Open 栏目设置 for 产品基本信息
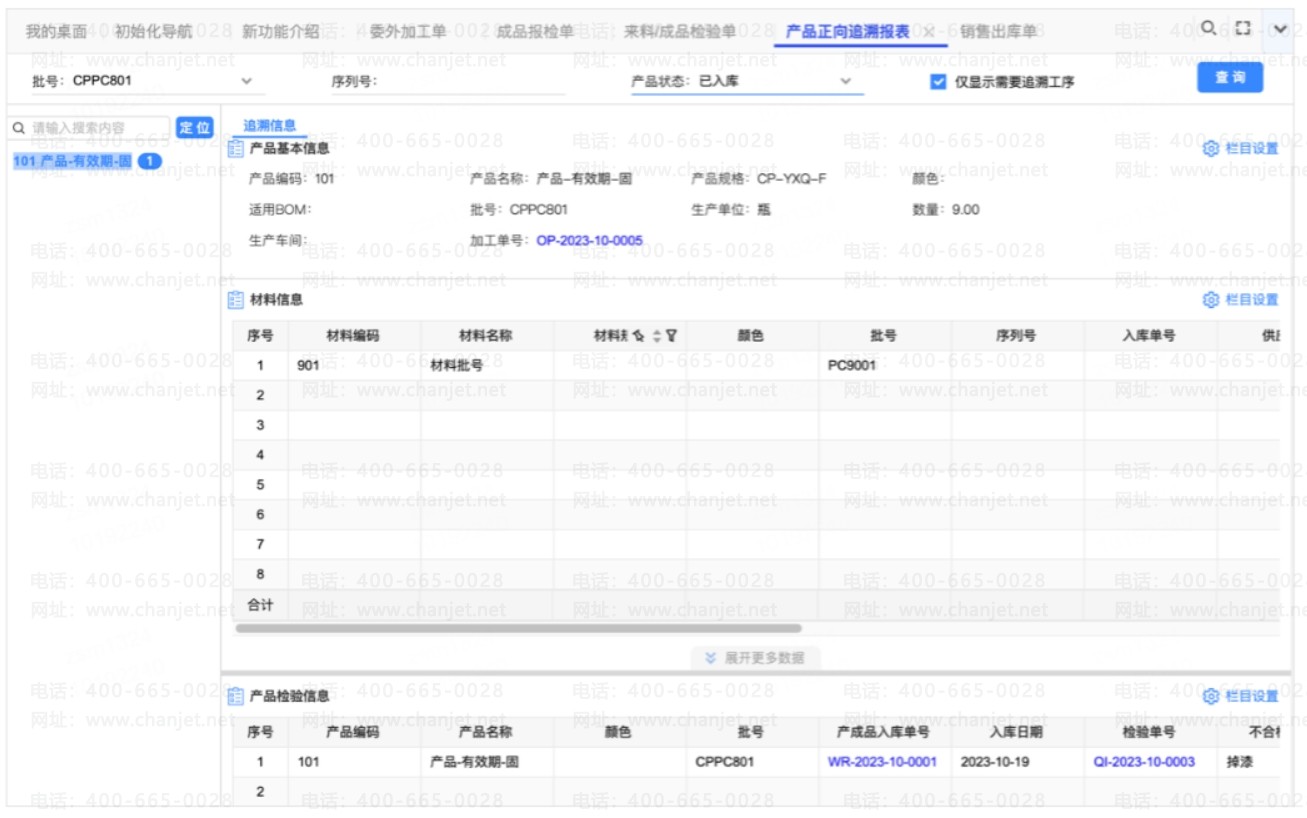The height and width of the screenshot is (818, 1307). click(1241, 149)
